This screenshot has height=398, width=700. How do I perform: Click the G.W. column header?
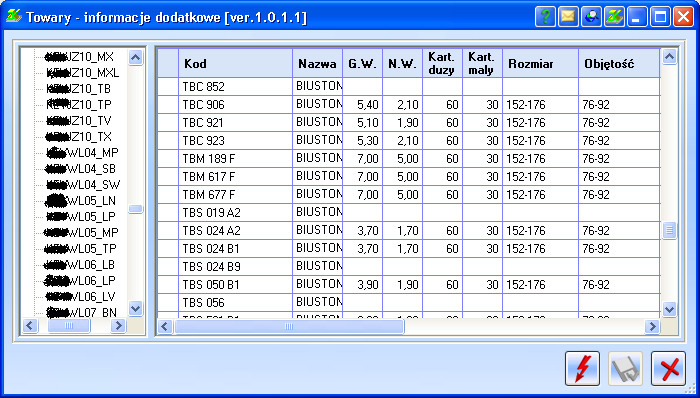coord(362,64)
